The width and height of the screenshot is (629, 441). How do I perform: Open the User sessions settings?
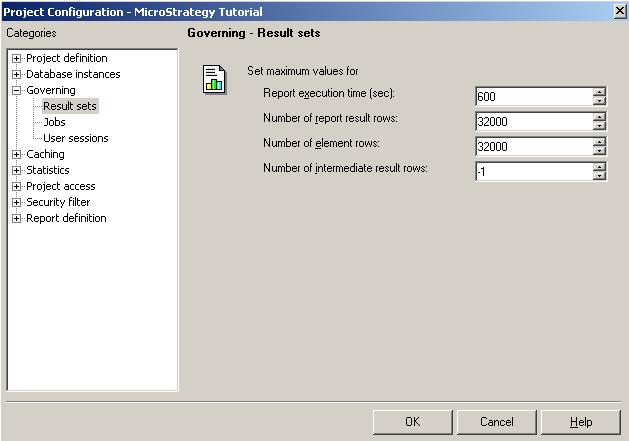click(75, 138)
